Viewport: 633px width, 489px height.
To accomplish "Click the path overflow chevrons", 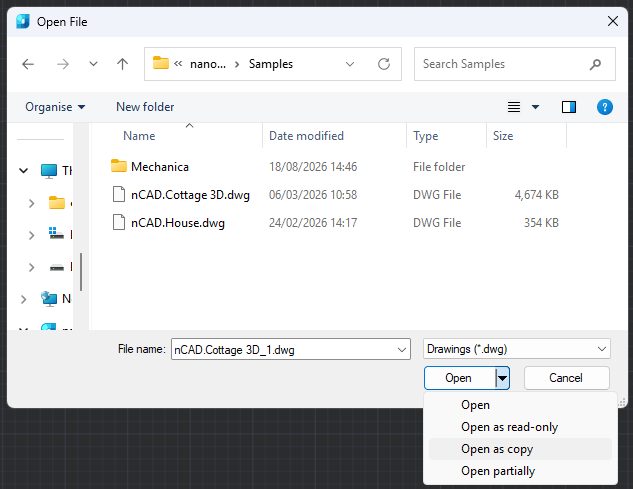I will [x=178, y=64].
